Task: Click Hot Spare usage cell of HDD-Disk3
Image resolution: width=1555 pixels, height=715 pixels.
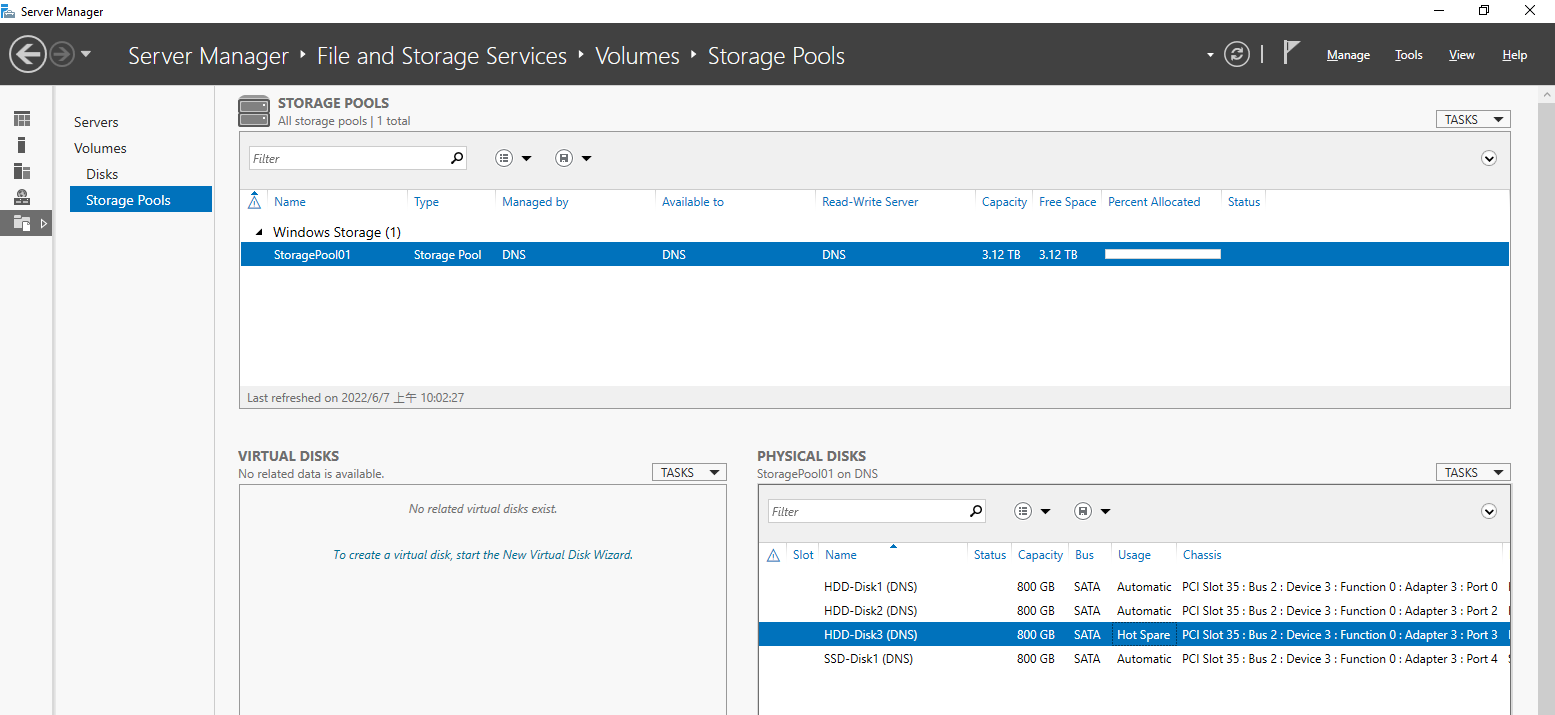Action: tap(1143, 635)
